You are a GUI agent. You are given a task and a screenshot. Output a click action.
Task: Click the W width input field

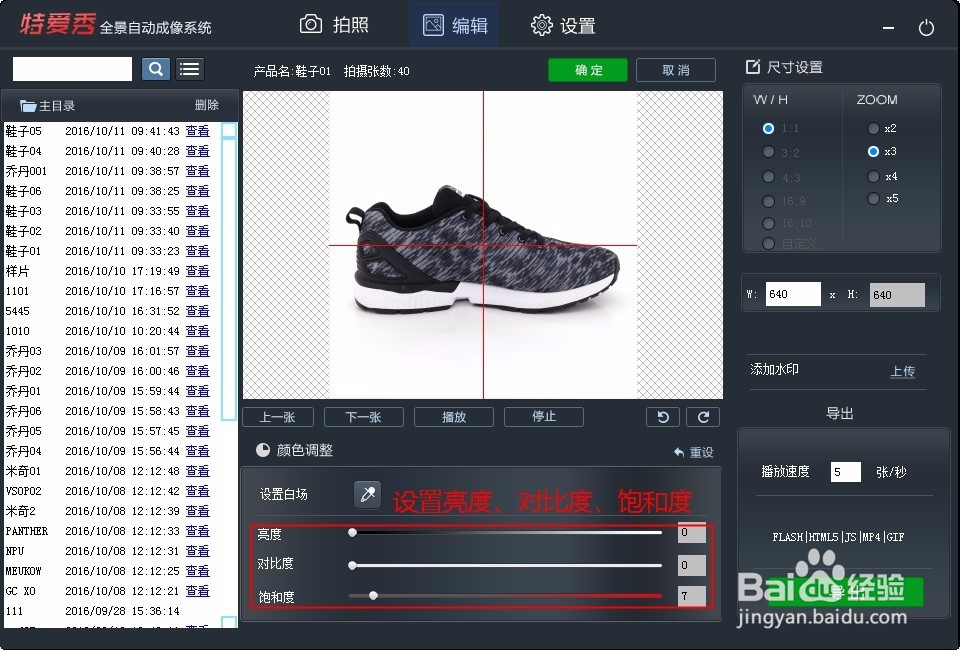[793, 294]
